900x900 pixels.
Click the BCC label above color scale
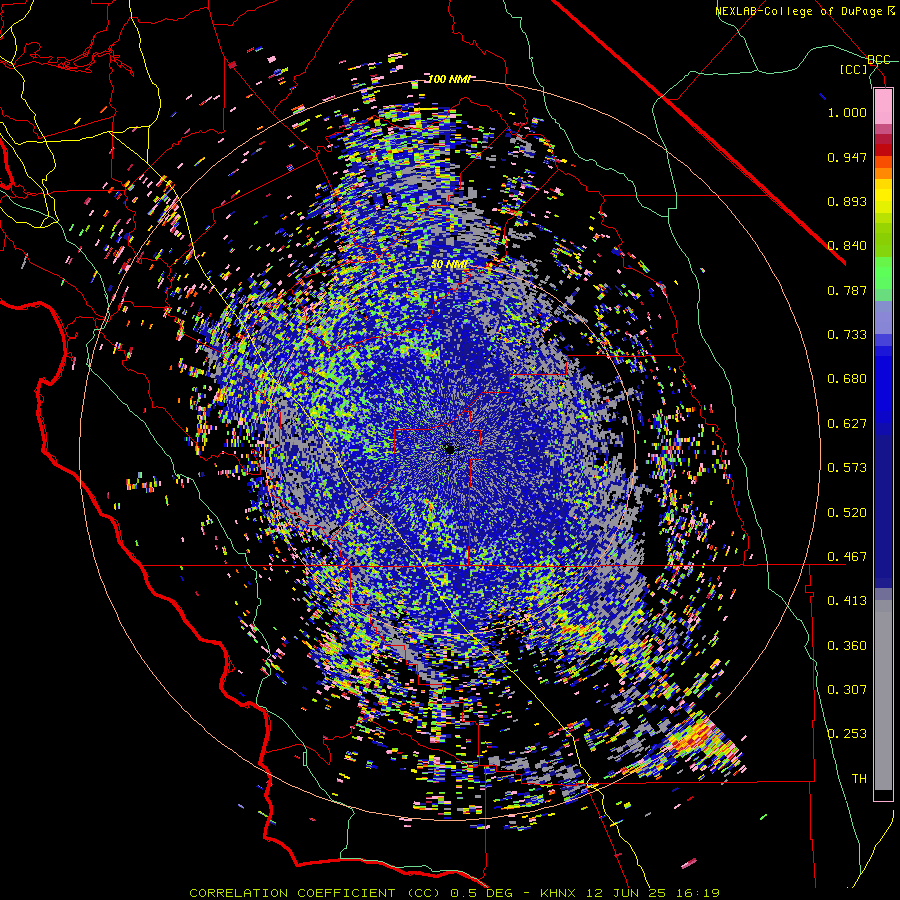pyautogui.click(x=879, y=60)
